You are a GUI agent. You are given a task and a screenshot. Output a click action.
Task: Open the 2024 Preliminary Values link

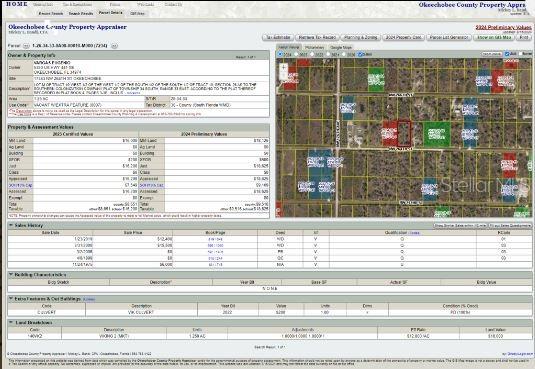pyautogui.click(x=504, y=27)
